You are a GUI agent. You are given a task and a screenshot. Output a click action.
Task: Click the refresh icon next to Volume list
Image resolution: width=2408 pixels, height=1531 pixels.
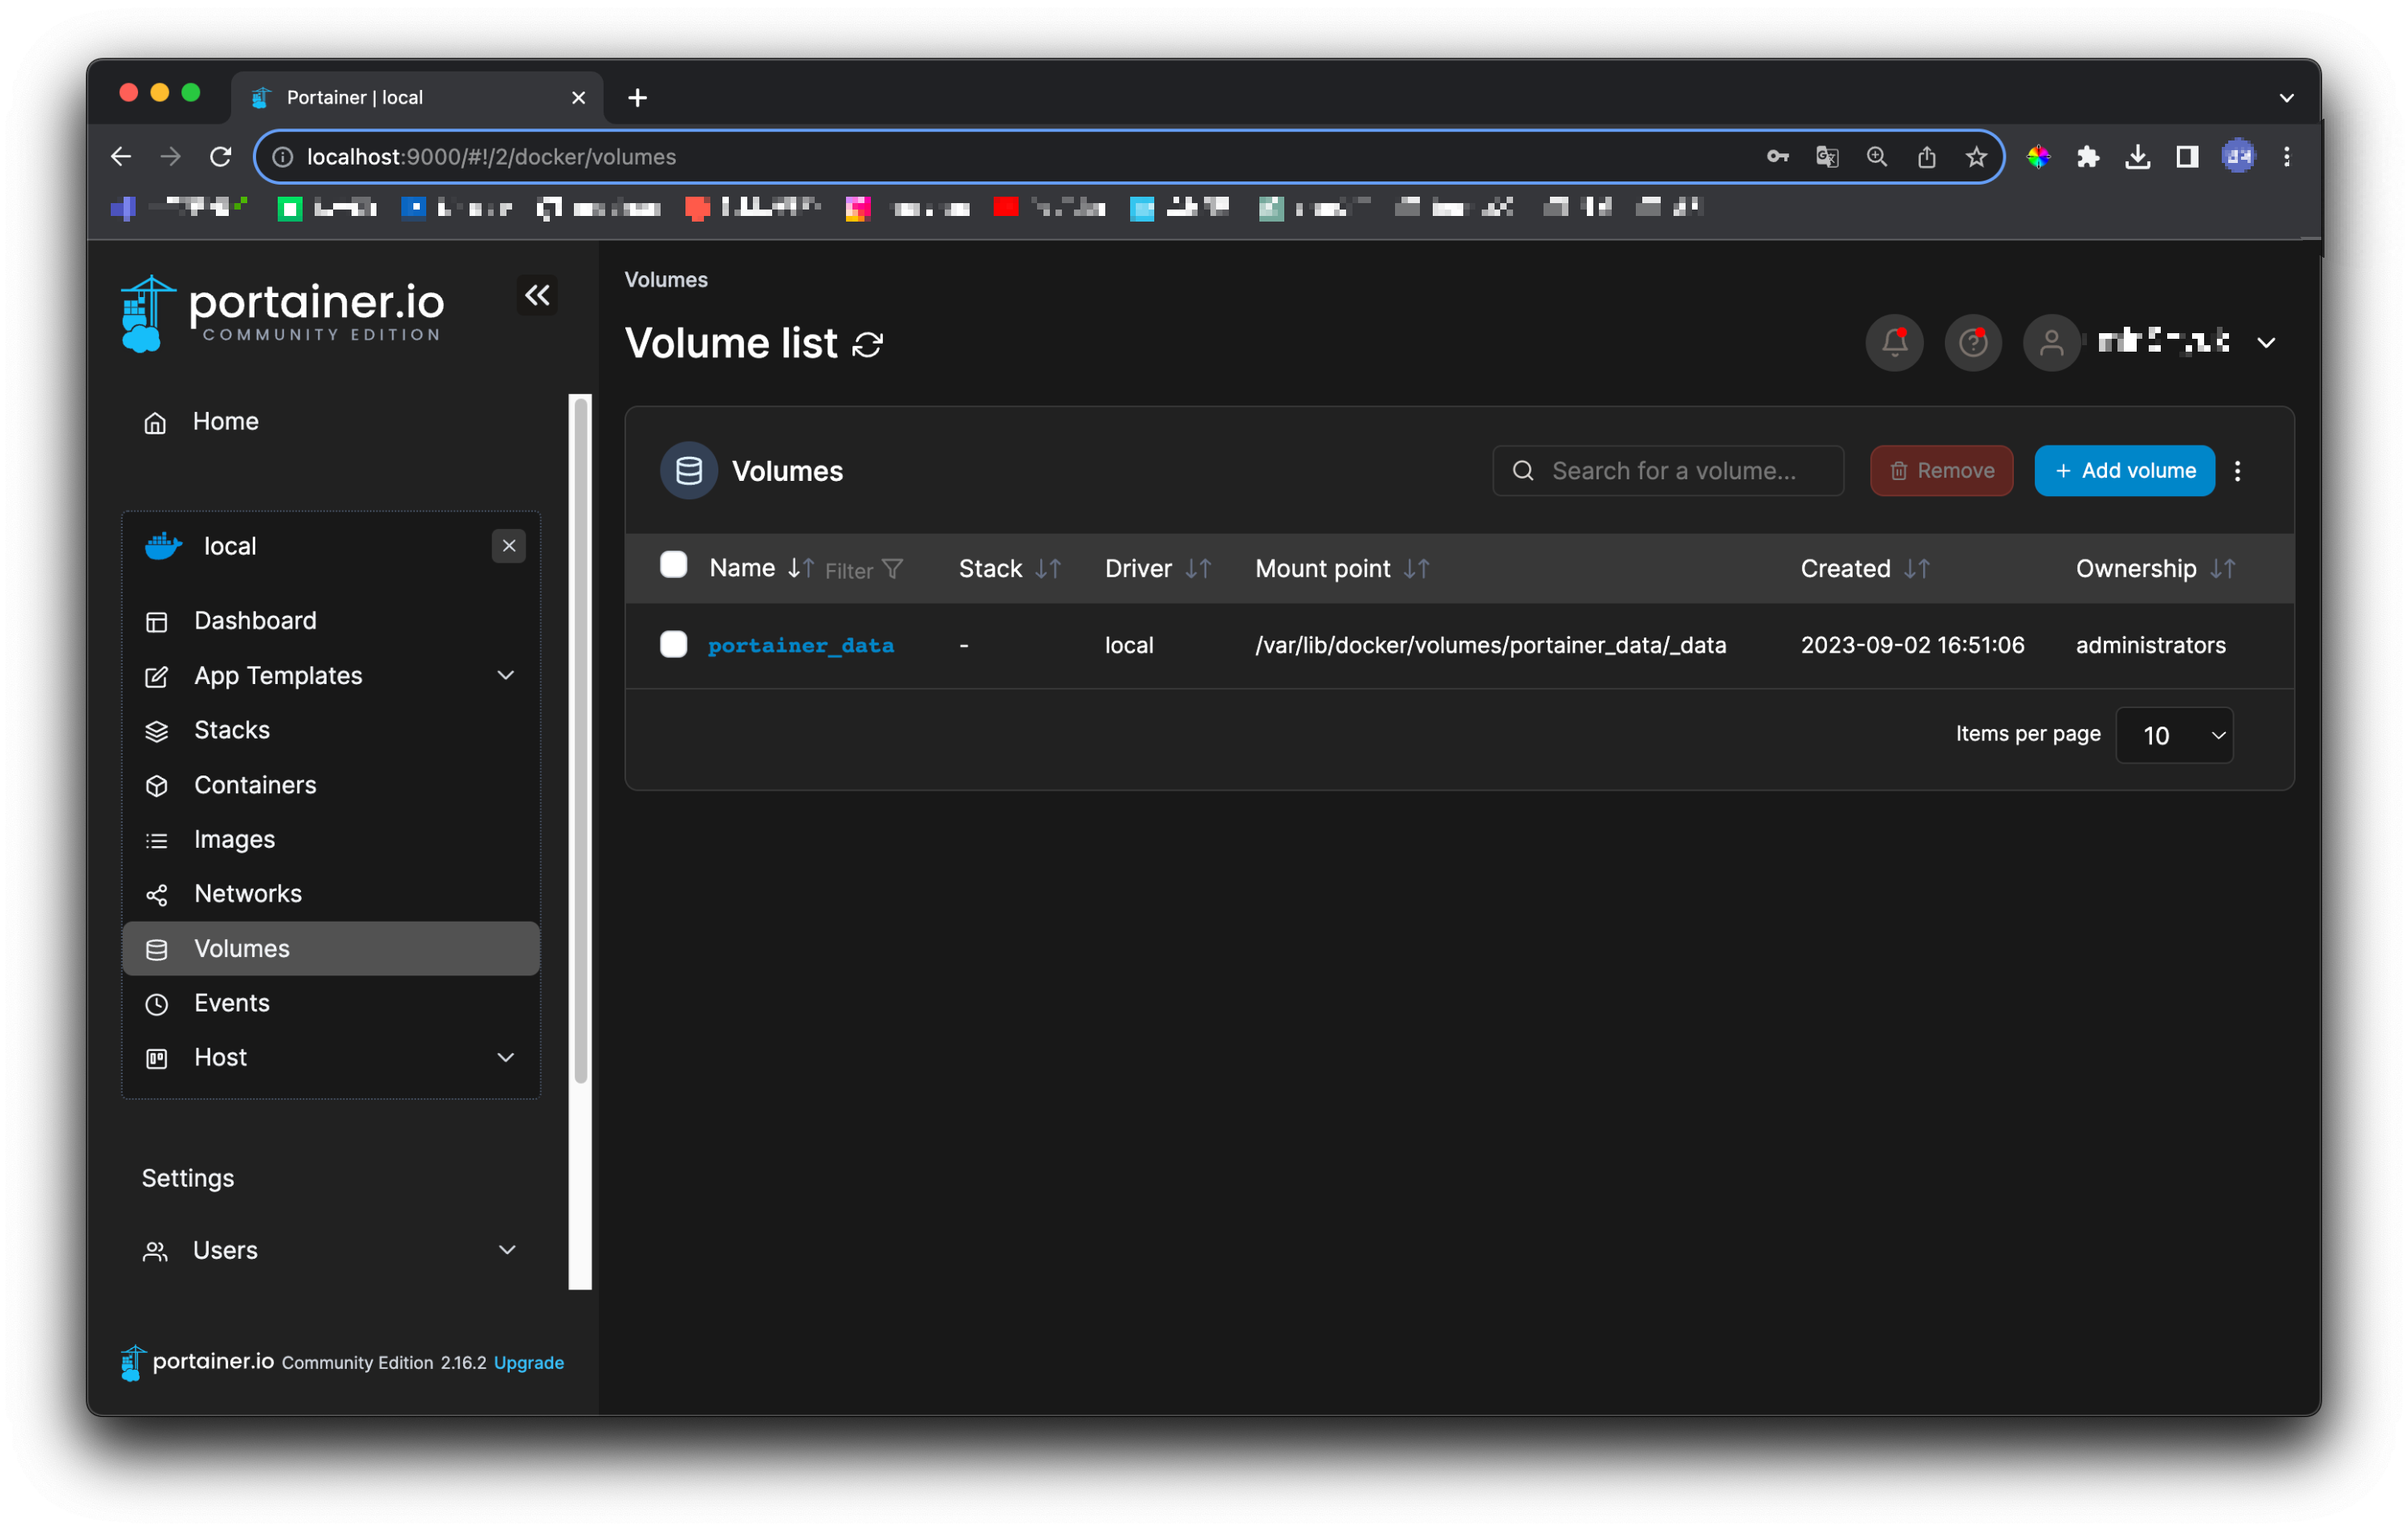(867, 345)
